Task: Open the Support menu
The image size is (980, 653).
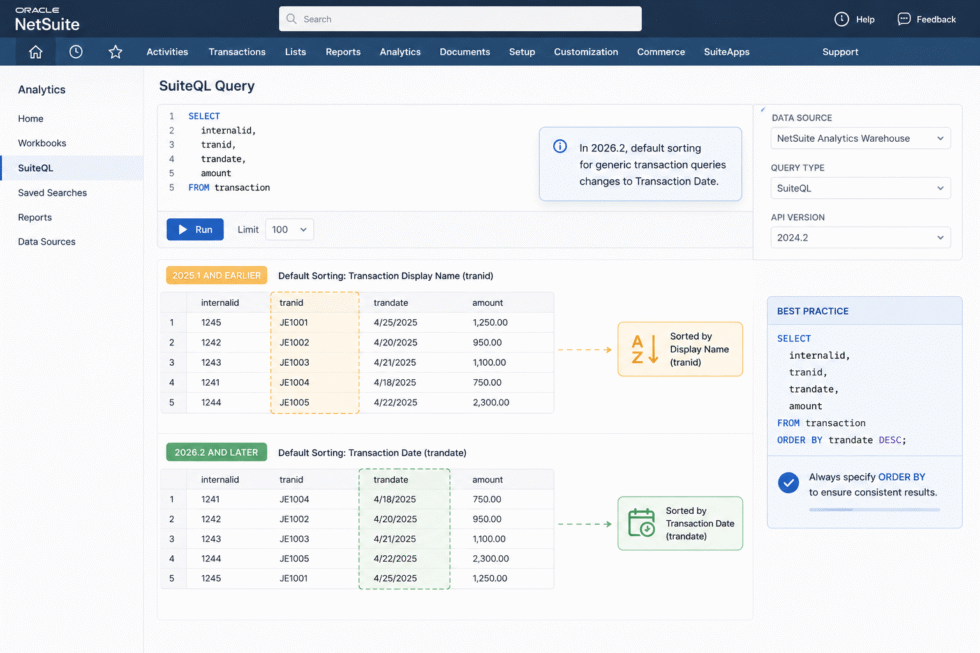Action: [840, 52]
